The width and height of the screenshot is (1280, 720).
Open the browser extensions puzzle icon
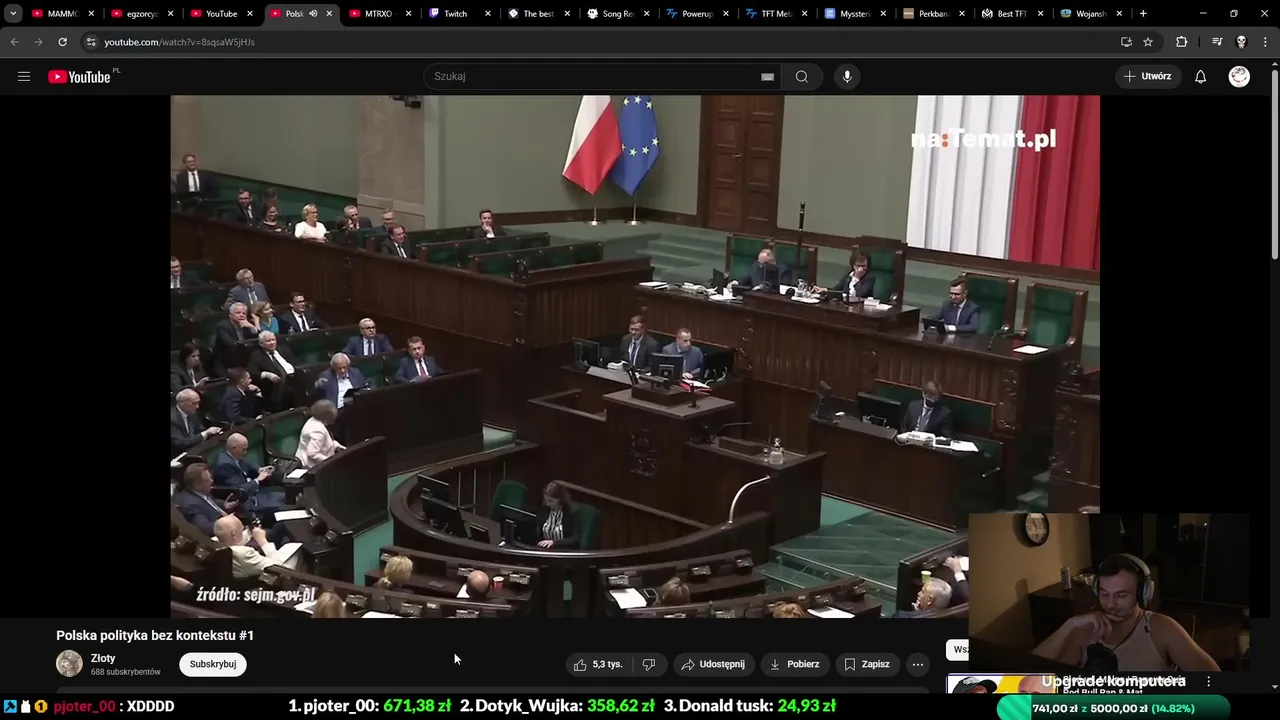pyautogui.click(x=1182, y=42)
